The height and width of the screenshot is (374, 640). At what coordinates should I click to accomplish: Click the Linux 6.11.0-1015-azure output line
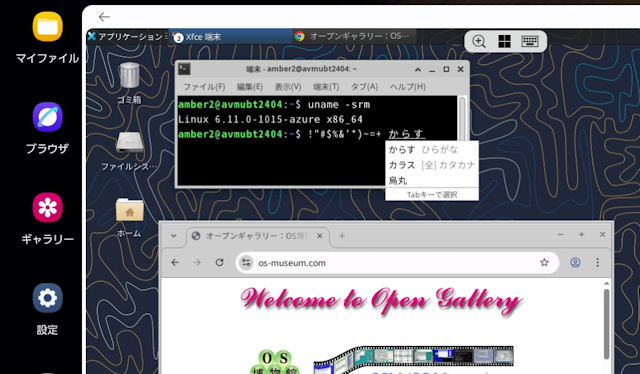click(270, 119)
